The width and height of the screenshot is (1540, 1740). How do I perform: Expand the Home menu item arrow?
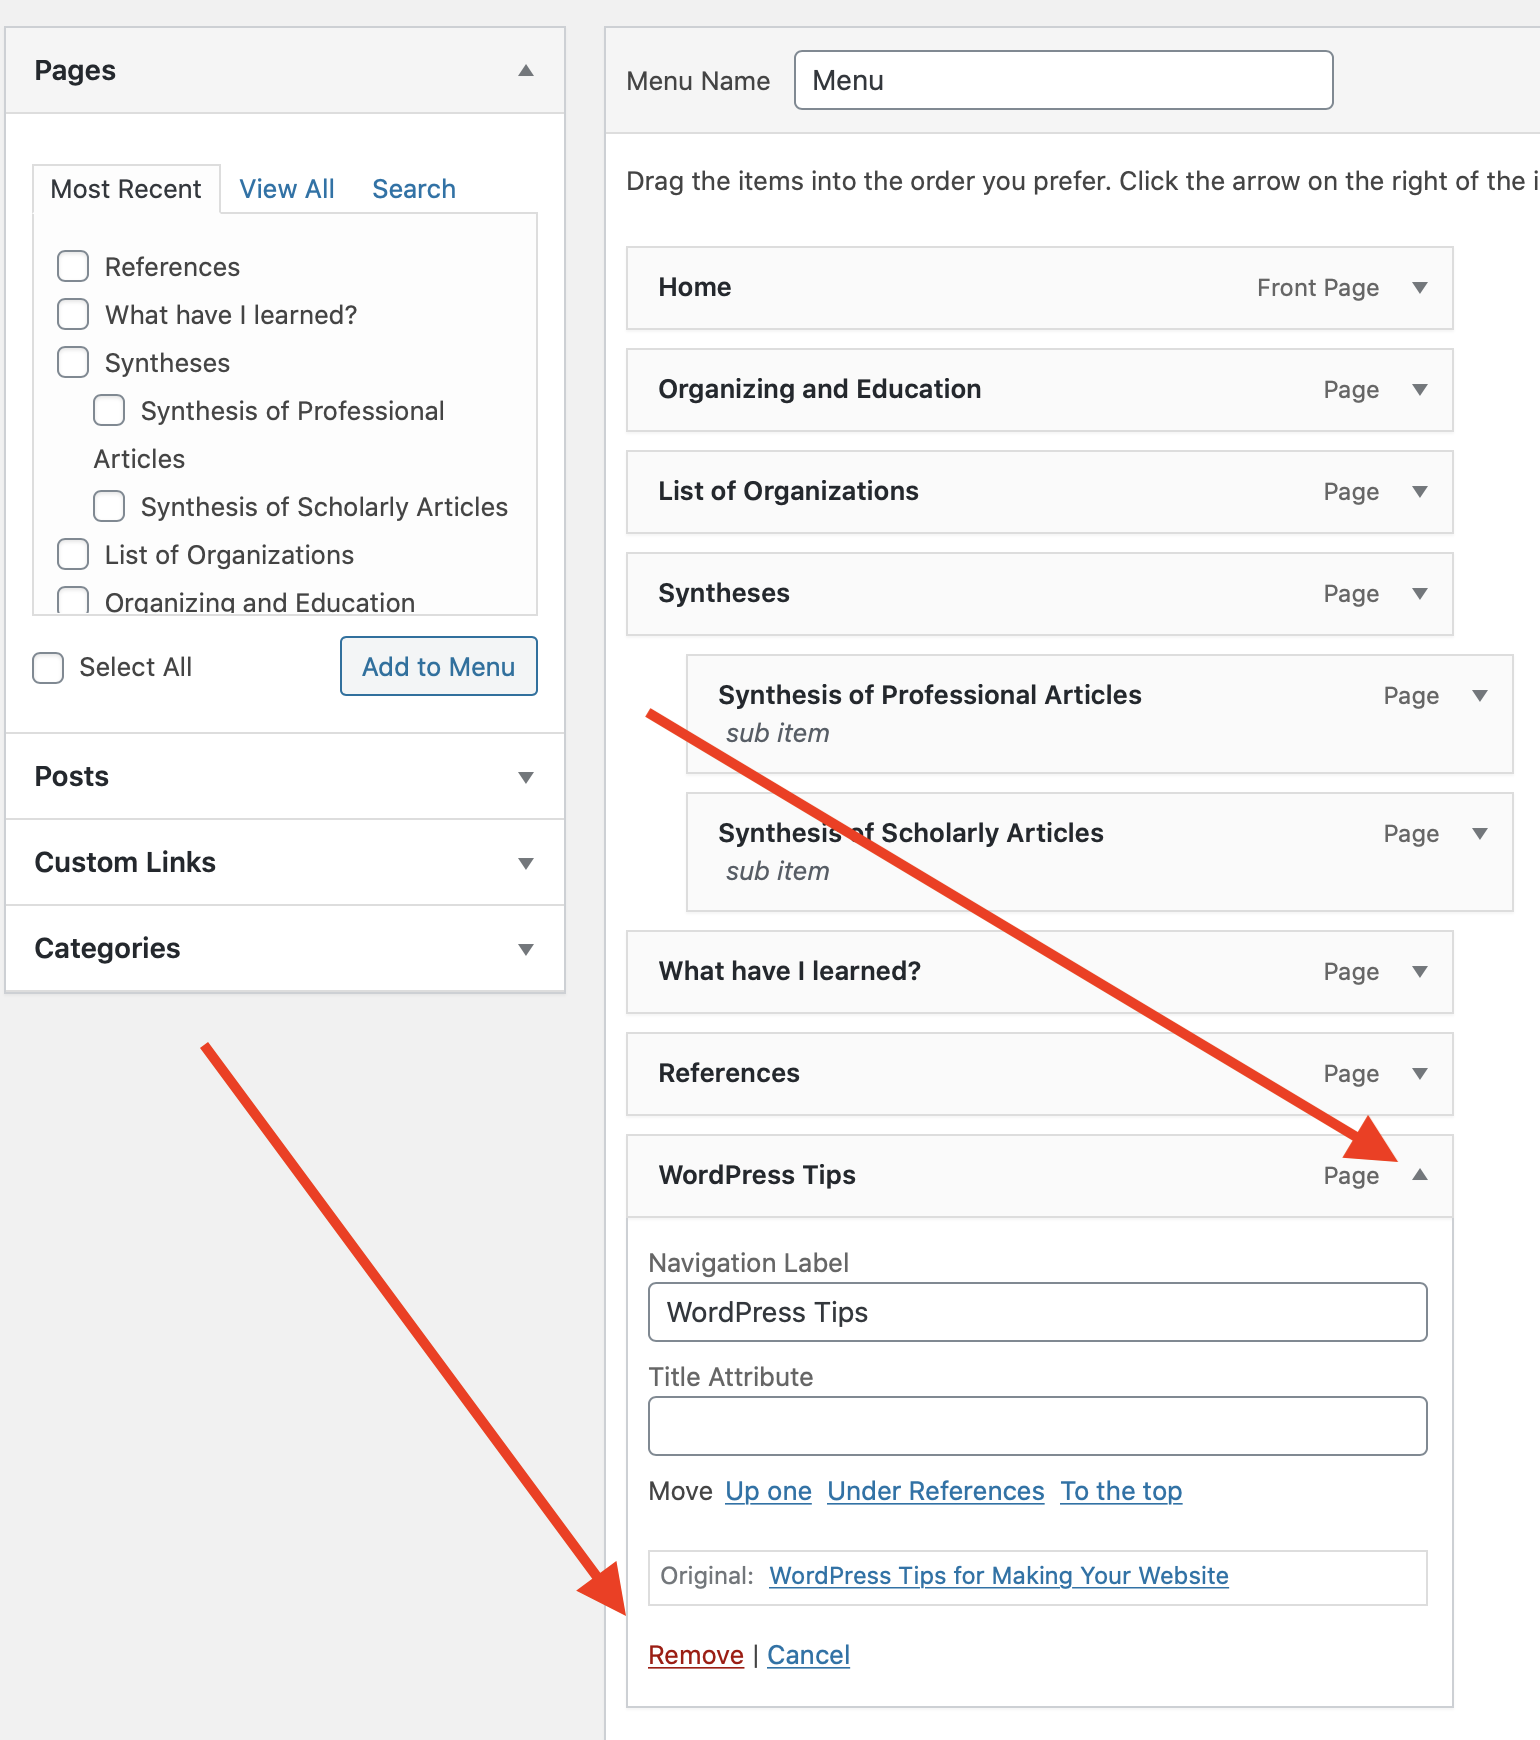coord(1419,288)
